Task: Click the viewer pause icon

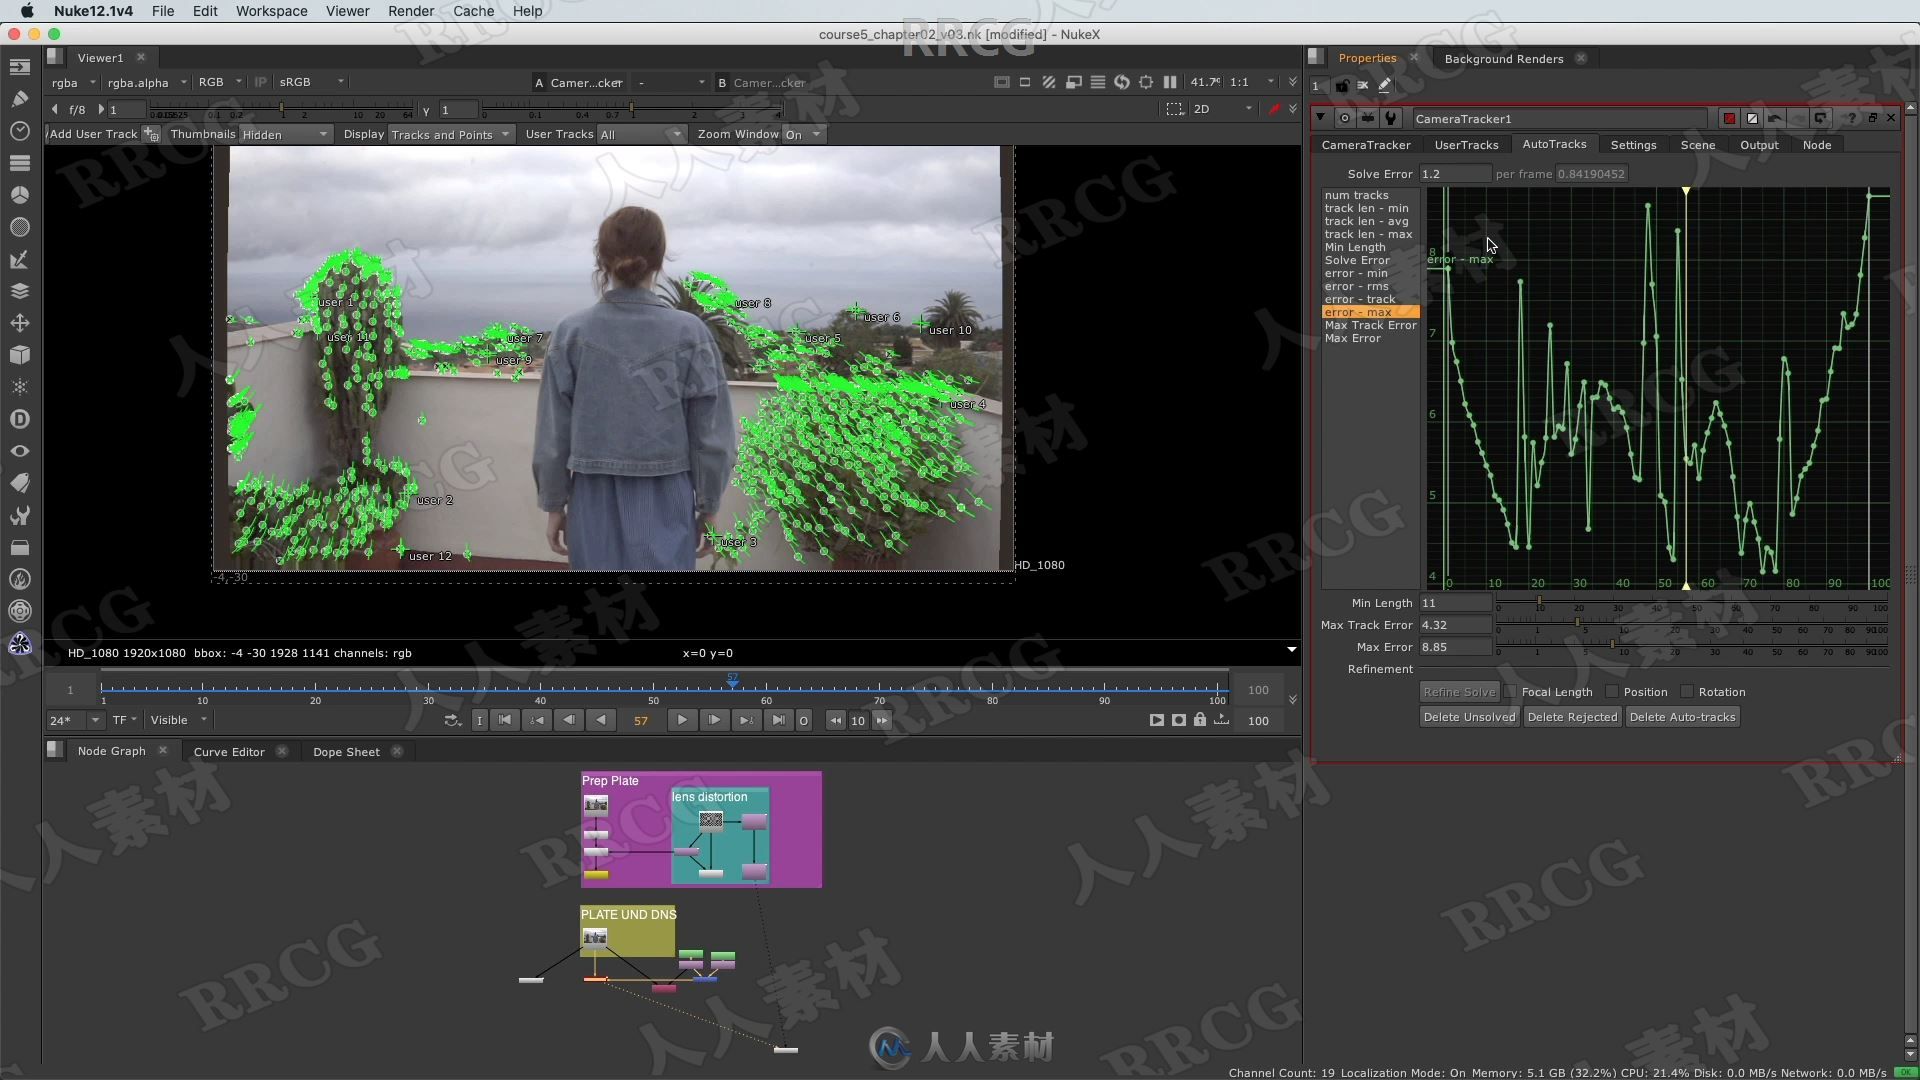Action: [x=1170, y=82]
